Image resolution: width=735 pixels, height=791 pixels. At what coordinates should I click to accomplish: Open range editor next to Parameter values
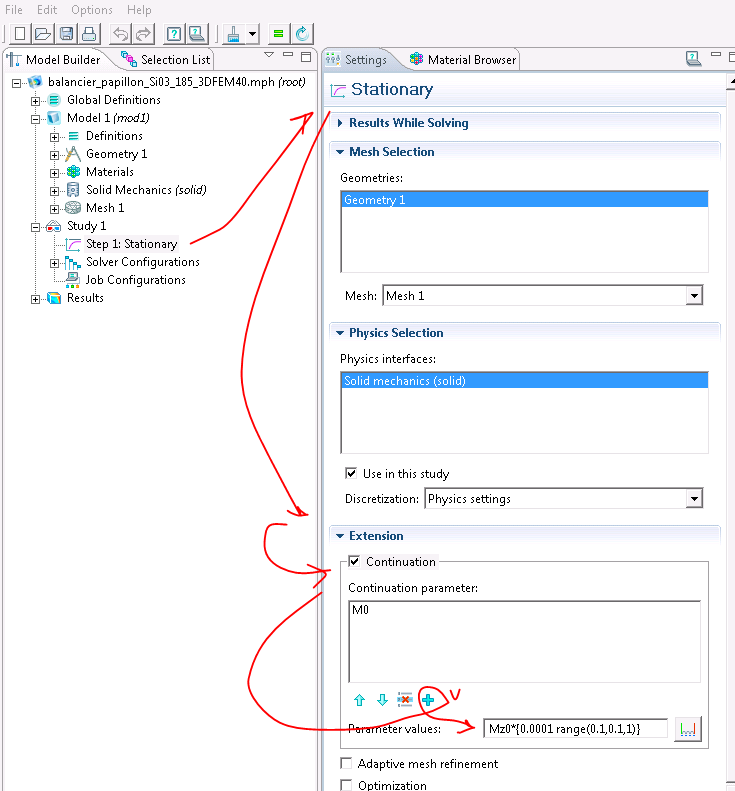[687, 729]
